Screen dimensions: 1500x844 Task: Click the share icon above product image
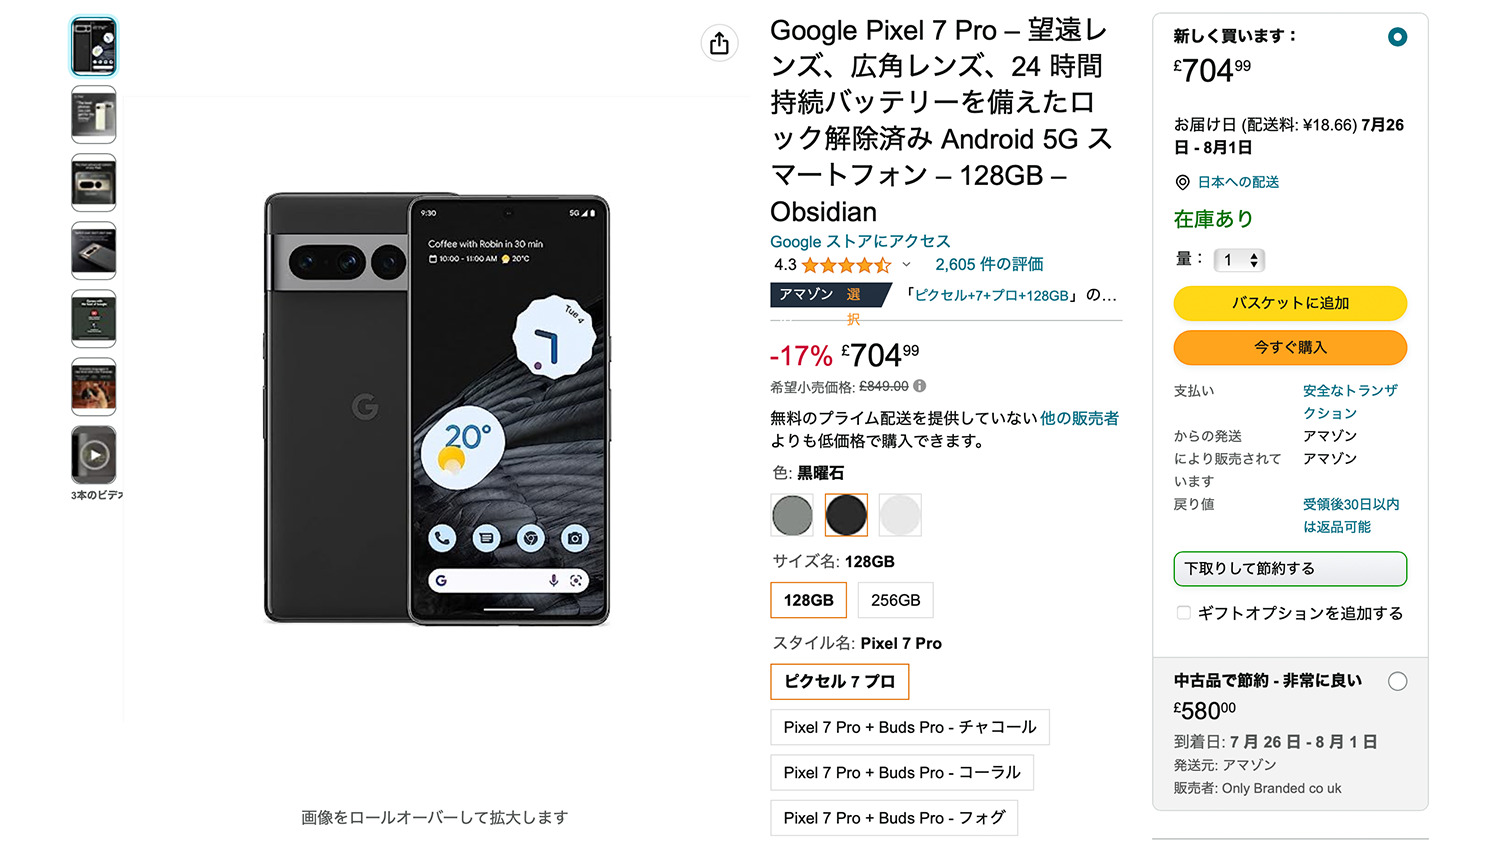pyautogui.click(x=719, y=43)
